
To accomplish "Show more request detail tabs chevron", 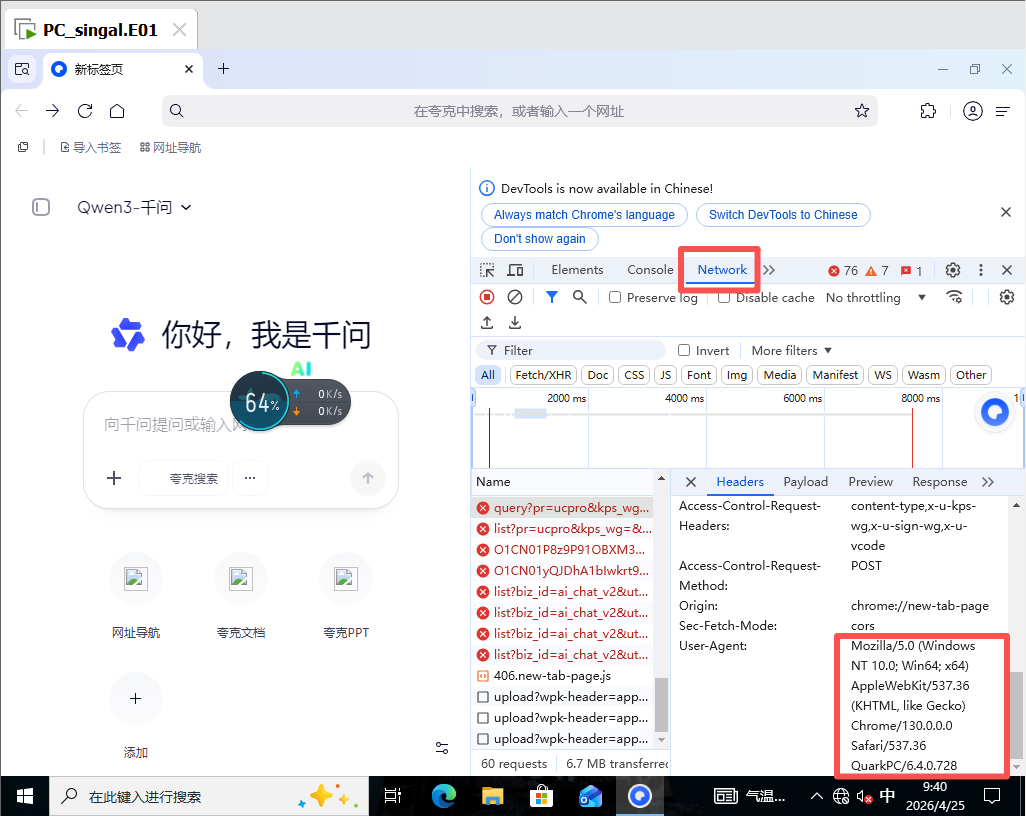I will 988,482.
